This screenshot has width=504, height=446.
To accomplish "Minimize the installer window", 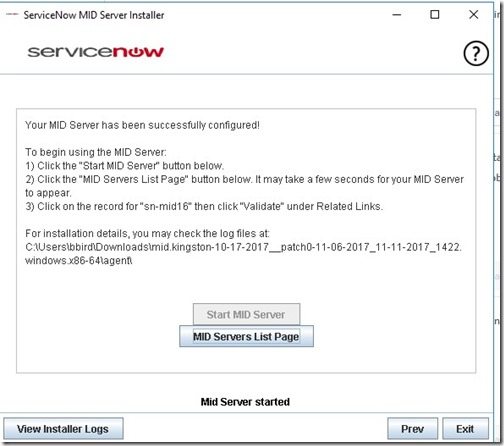I will pyautogui.click(x=397, y=15).
